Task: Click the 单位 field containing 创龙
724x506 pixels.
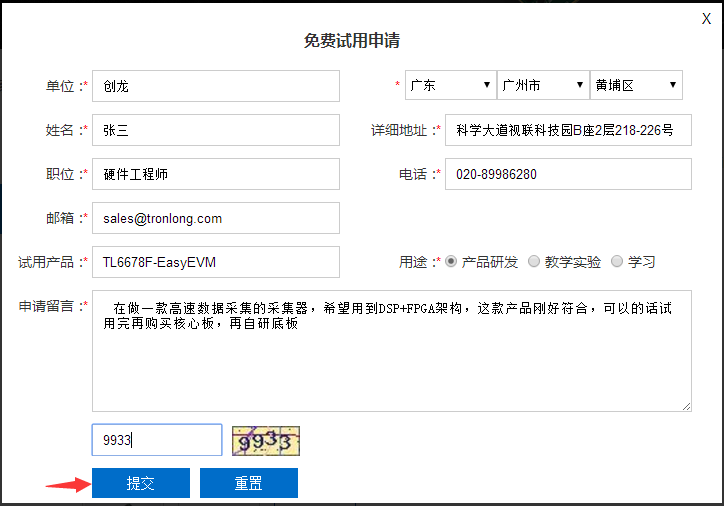Action: 216,87
